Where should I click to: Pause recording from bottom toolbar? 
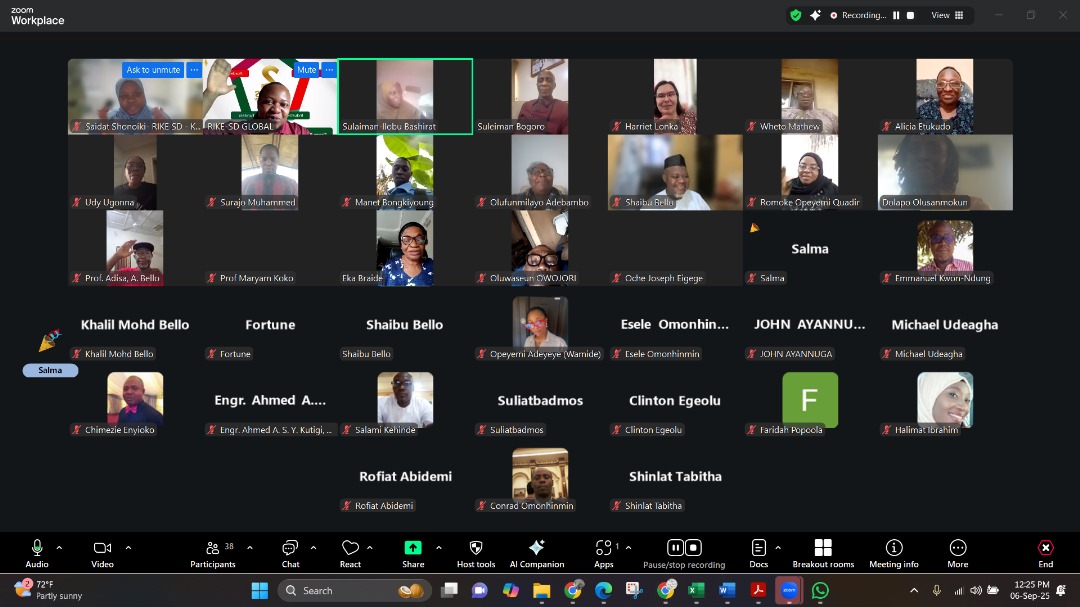[x=675, y=548]
